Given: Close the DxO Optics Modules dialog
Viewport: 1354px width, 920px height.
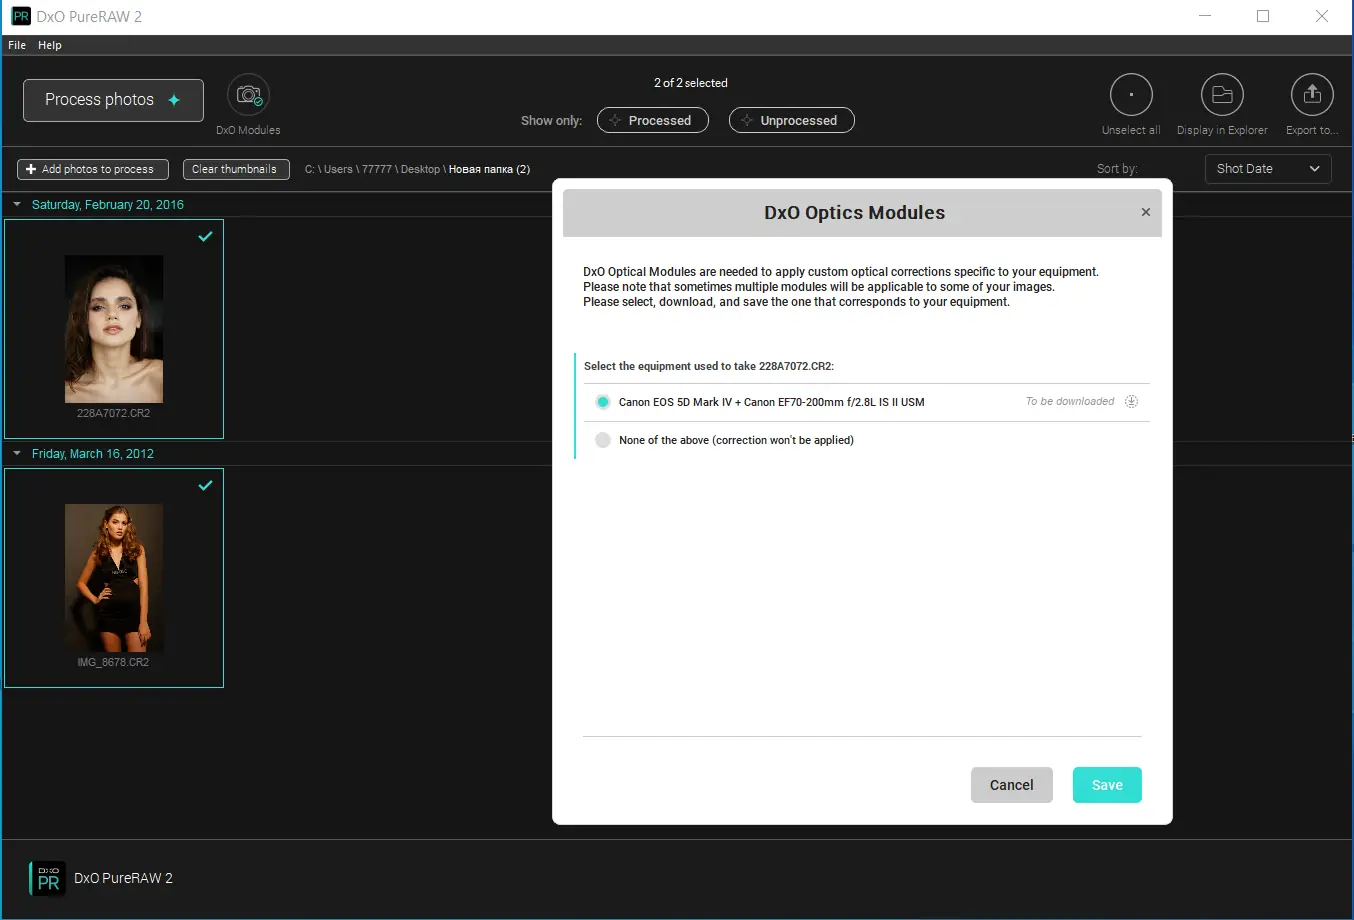Looking at the screenshot, I should 1146,212.
